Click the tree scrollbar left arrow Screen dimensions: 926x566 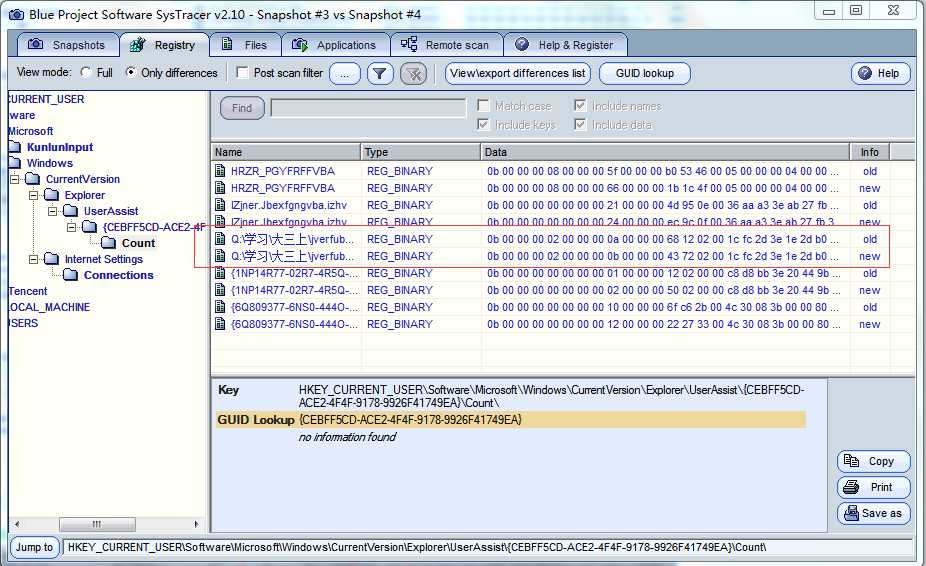pyautogui.click(x=17, y=524)
